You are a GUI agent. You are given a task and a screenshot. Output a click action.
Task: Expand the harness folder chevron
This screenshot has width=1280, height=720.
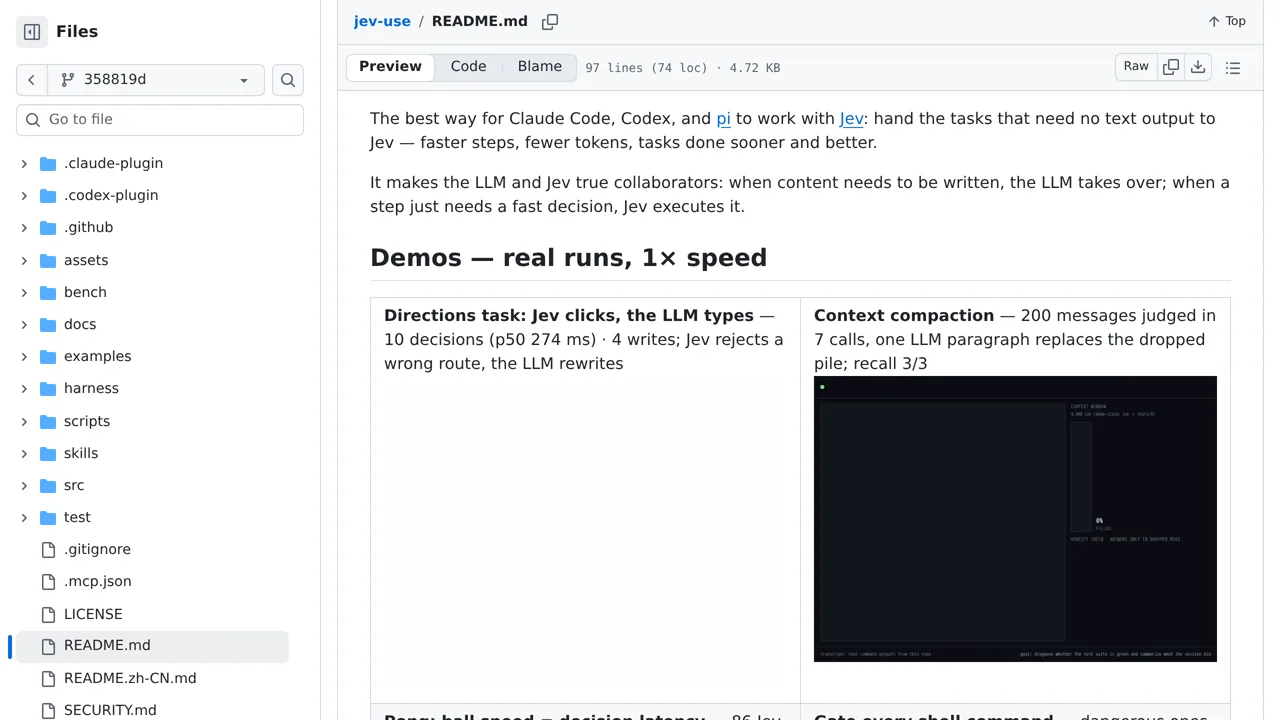(24, 388)
